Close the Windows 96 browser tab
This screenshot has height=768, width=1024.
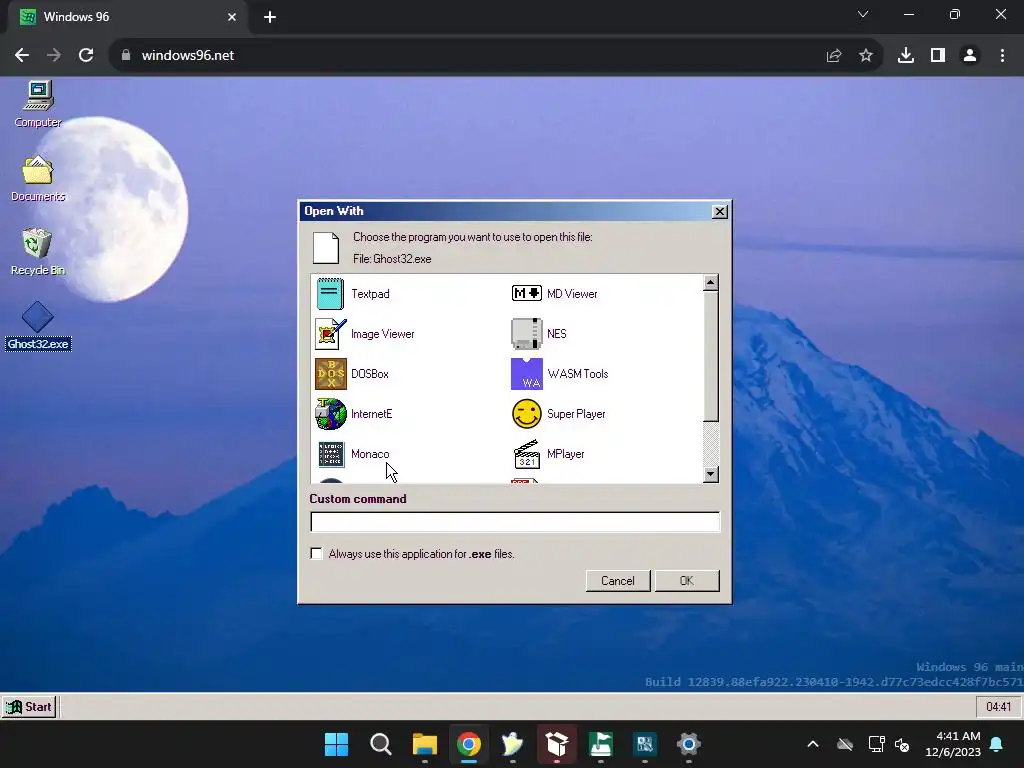point(232,17)
